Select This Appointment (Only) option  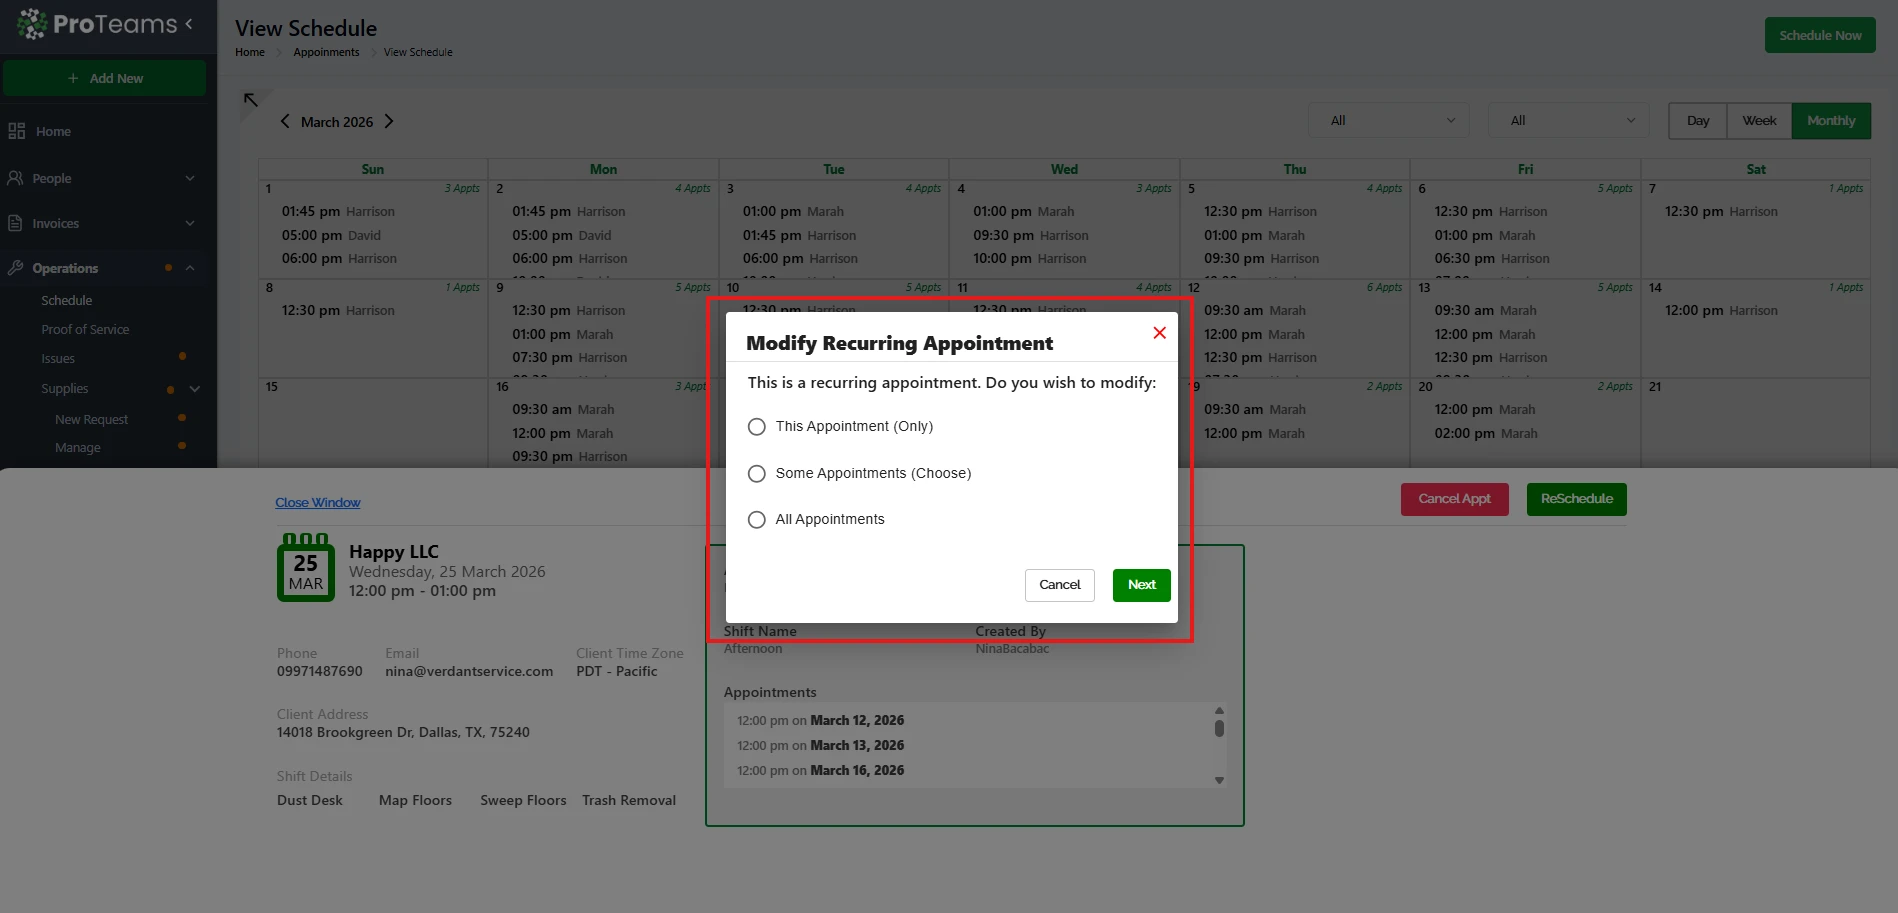[x=757, y=427]
